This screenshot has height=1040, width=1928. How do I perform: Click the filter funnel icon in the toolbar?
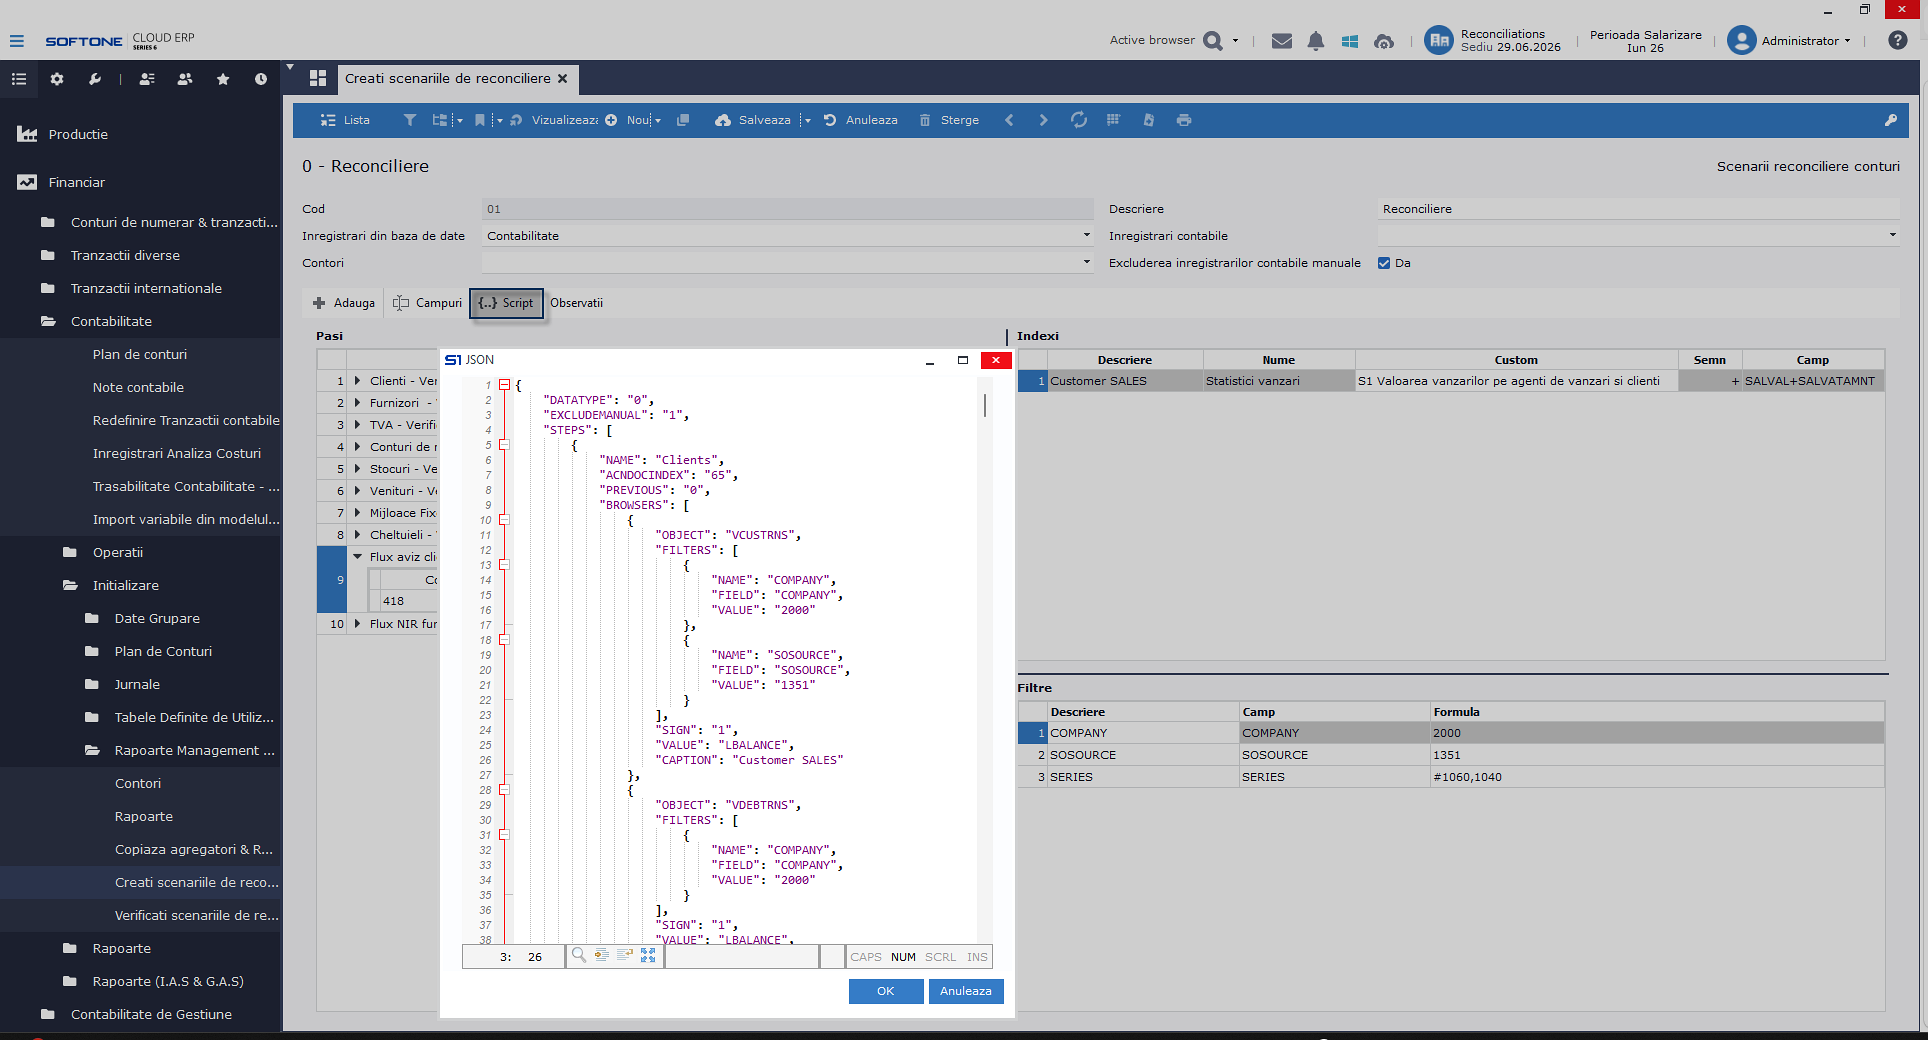[x=409, y=120]
